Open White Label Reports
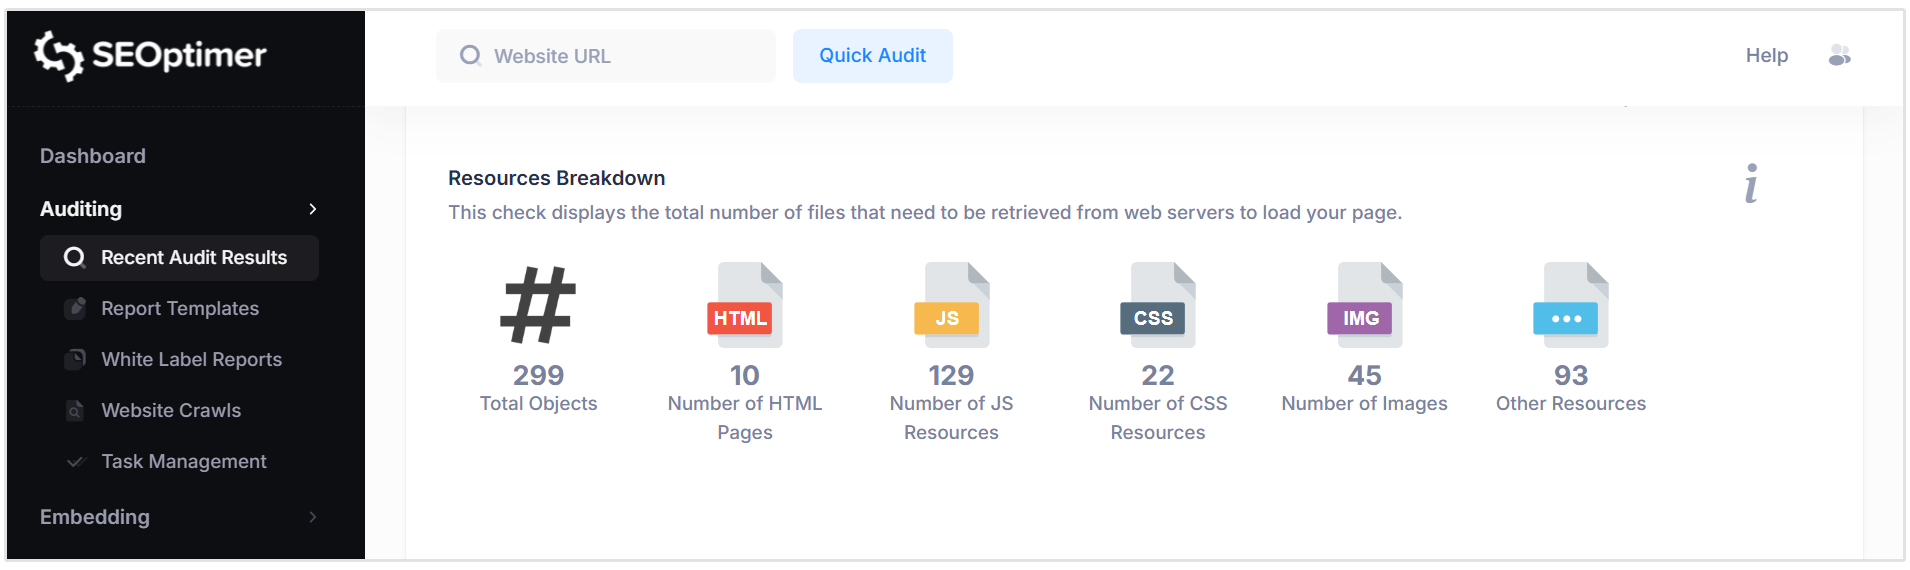The image size is (1910, 570). [x=191, y=359]
